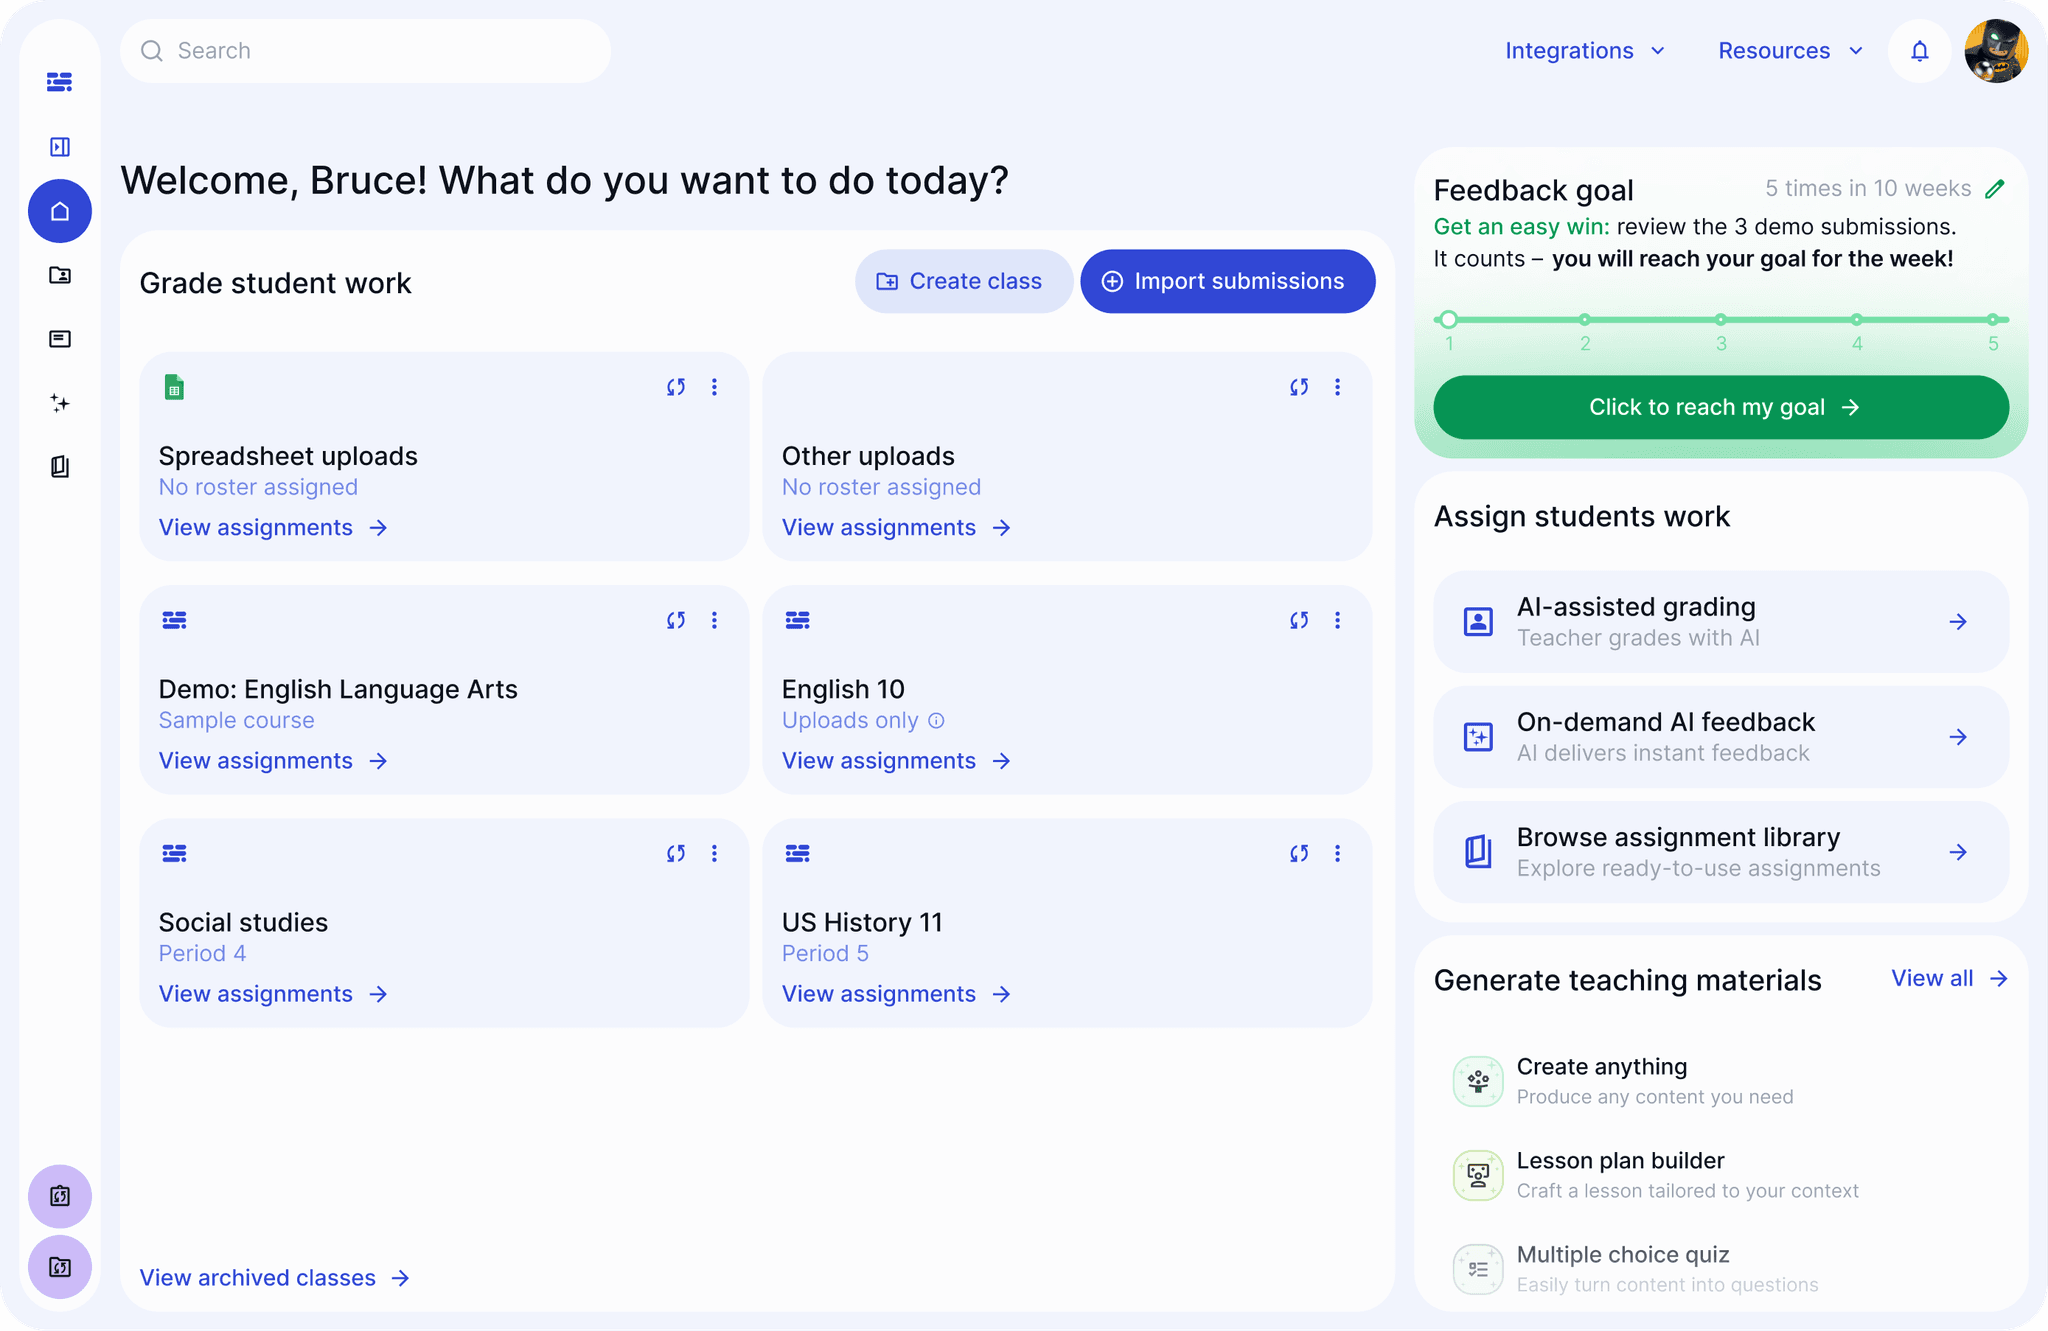The width and height of the screenshot is (2048, 1331).
Task: Open the assignment library book icon
Action: (60, 467)
